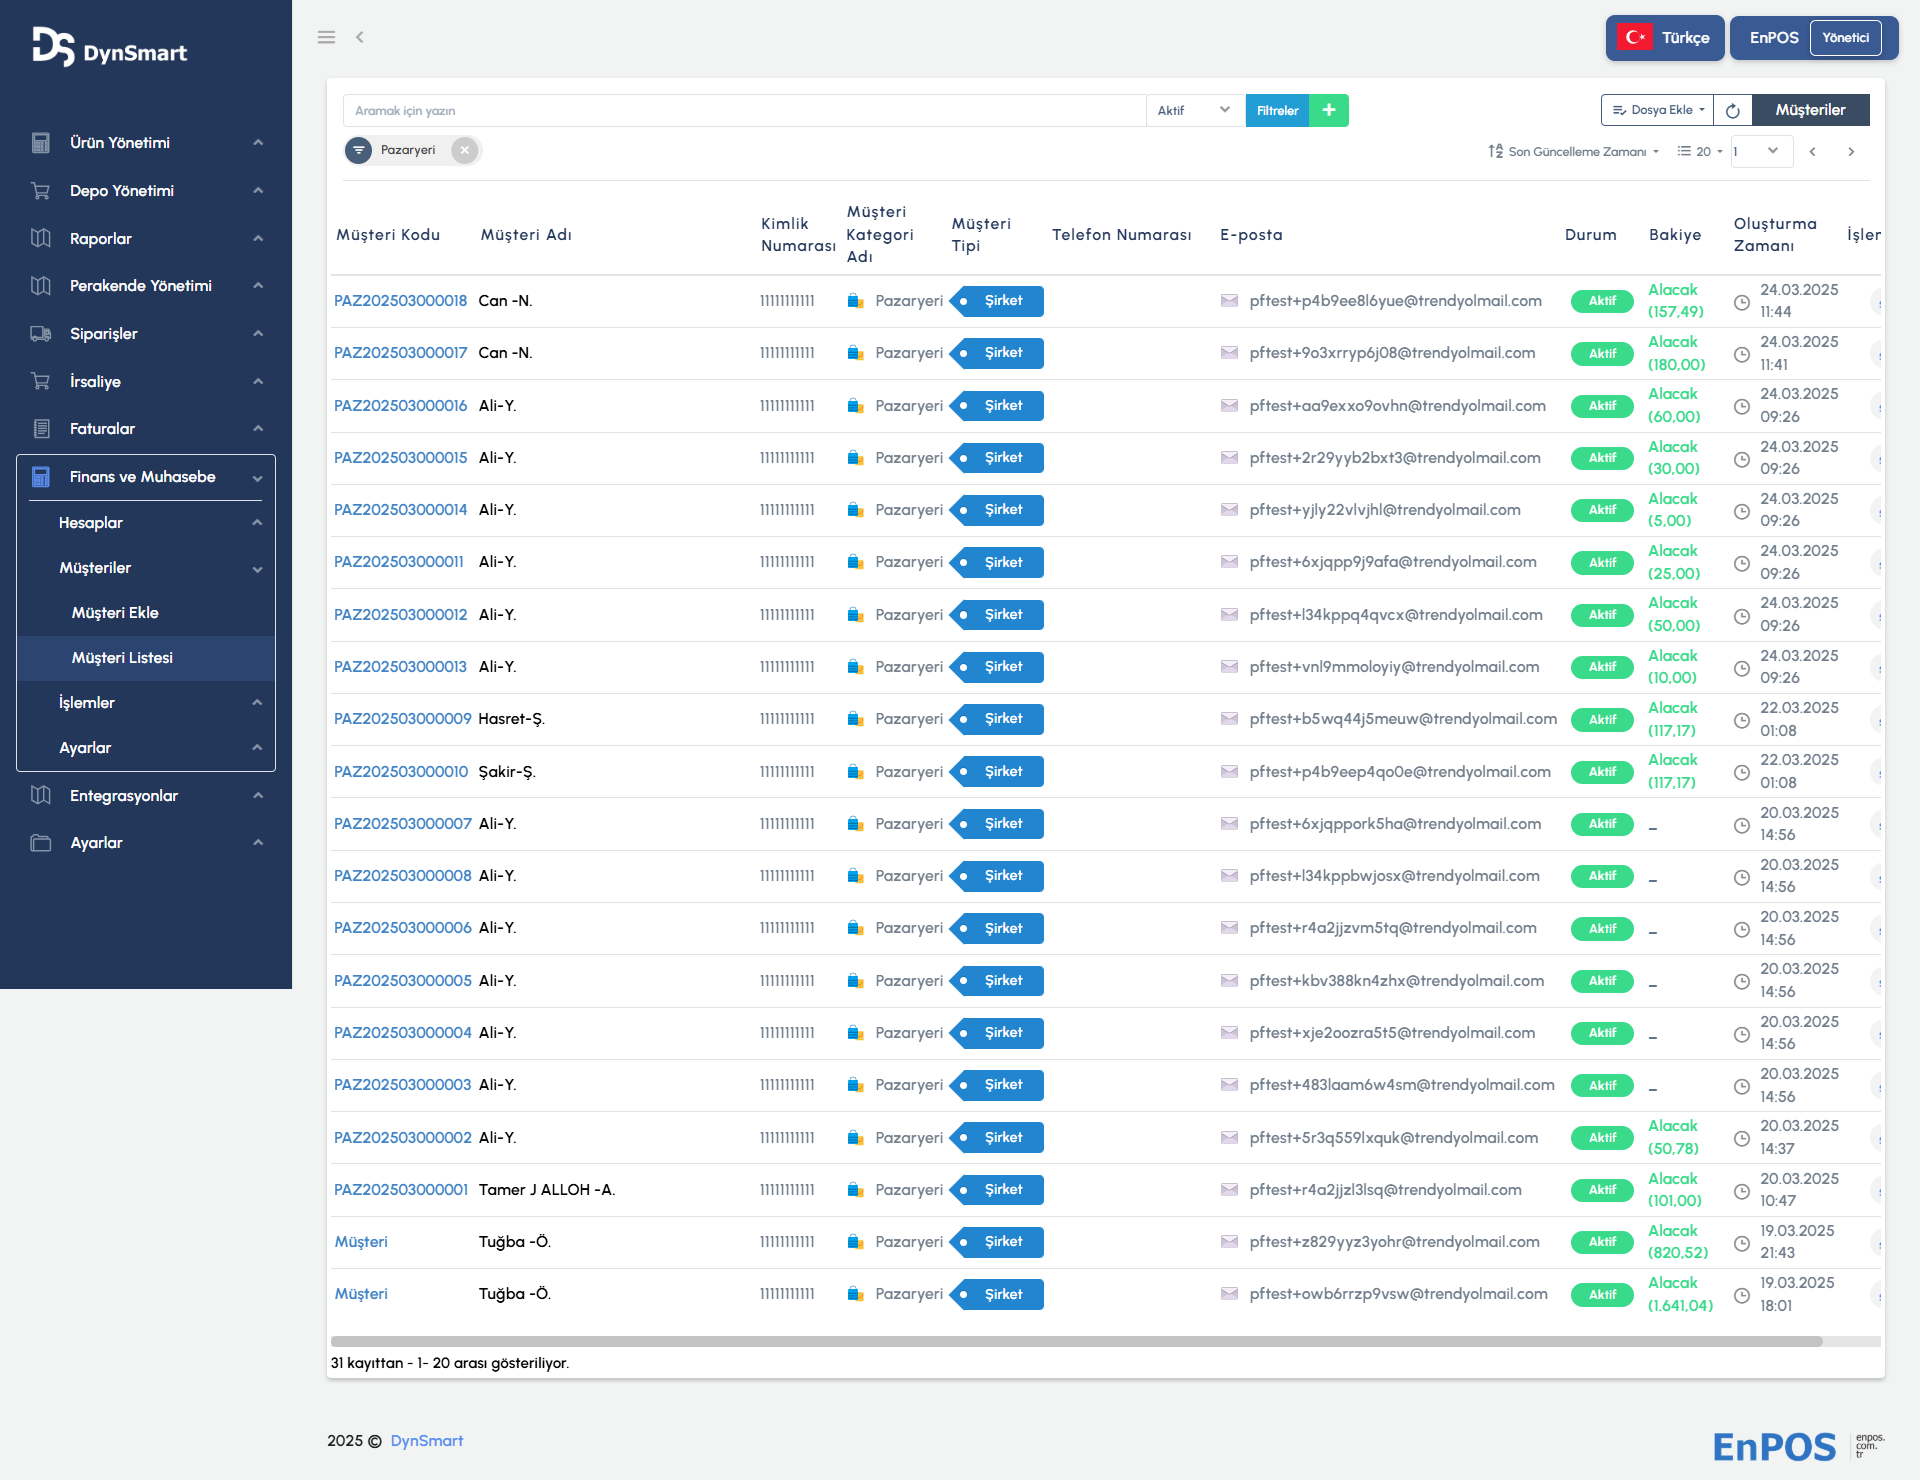Click the refresh icon beside Dosya Ekle
1920x1480 pixels.
pyautogui.click(x=1733, y=110)
